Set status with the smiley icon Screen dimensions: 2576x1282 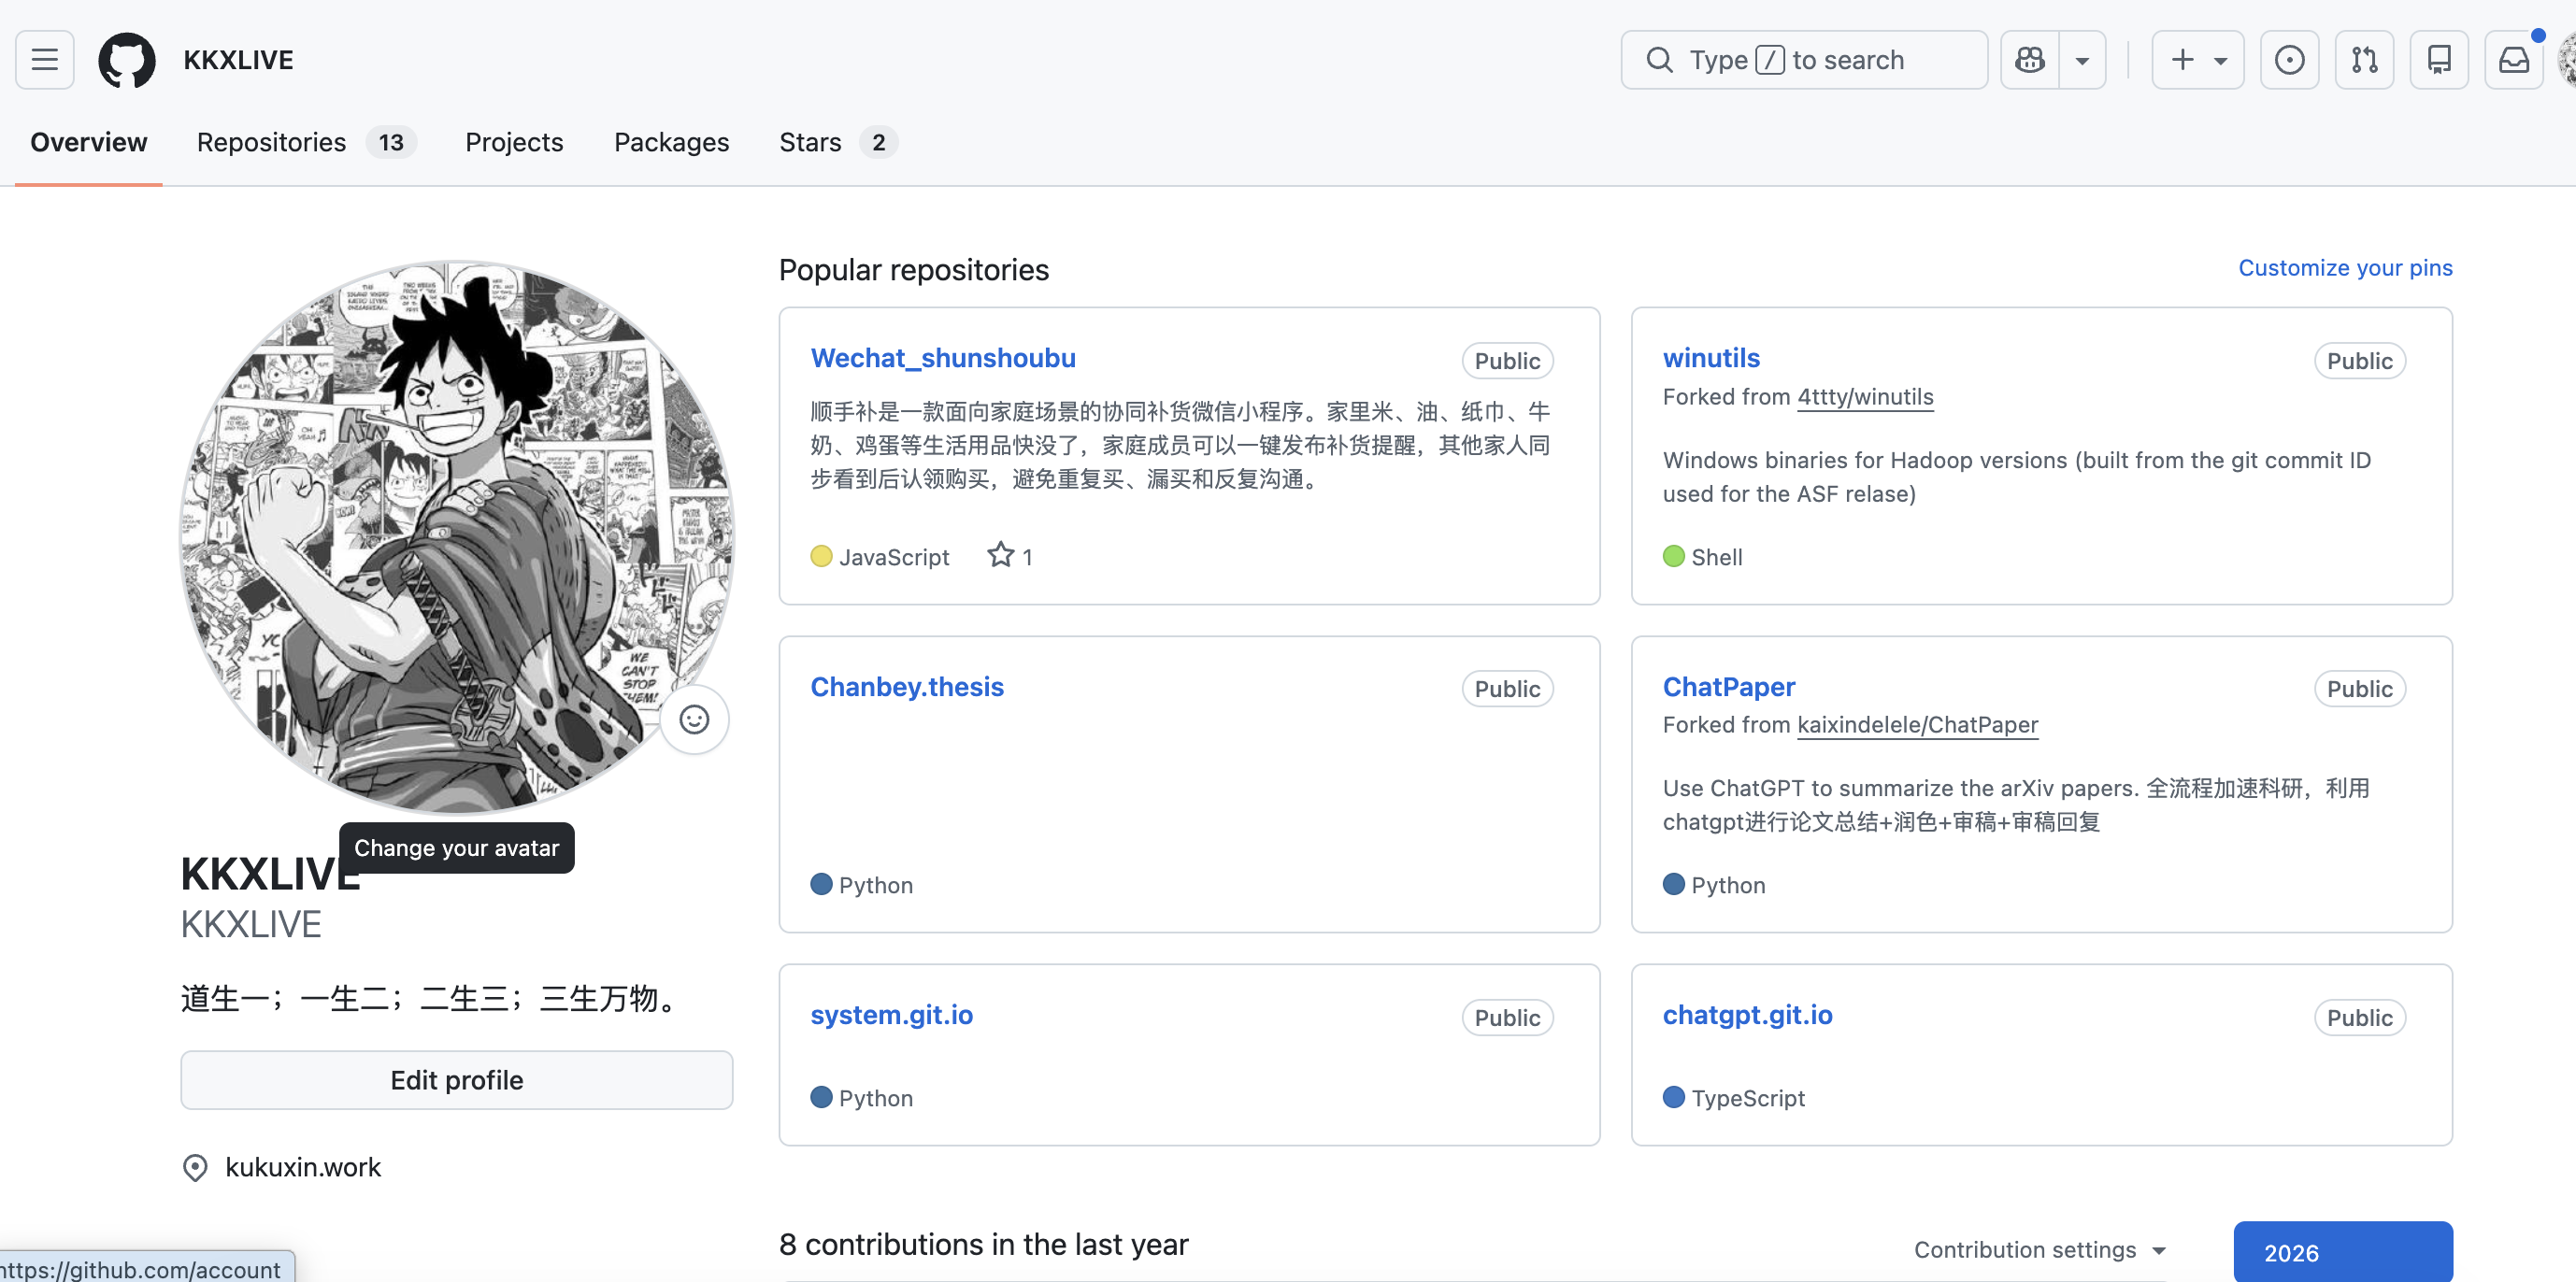[694, 719]
